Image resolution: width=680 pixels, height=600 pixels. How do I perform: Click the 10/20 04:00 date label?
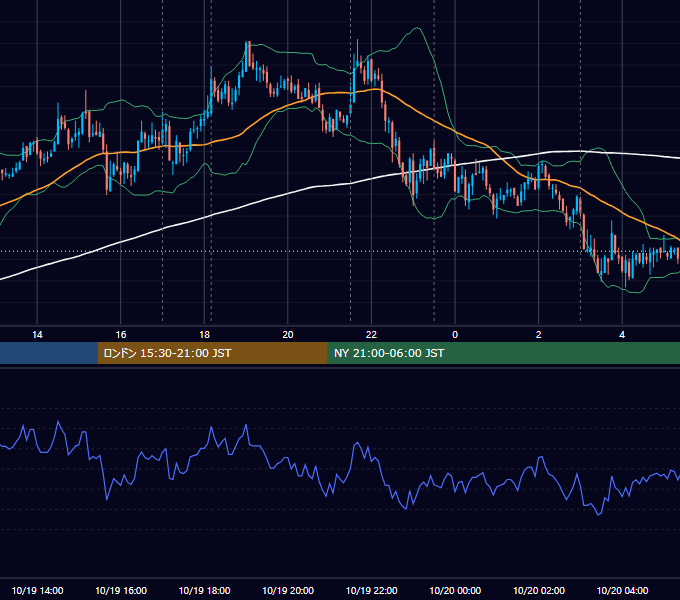pos(622,590)
